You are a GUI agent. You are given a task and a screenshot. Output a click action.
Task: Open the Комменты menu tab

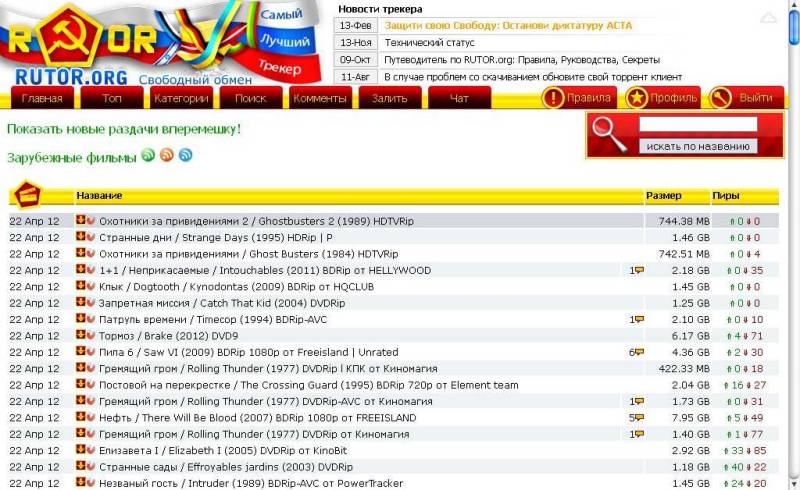click(320, 98)
